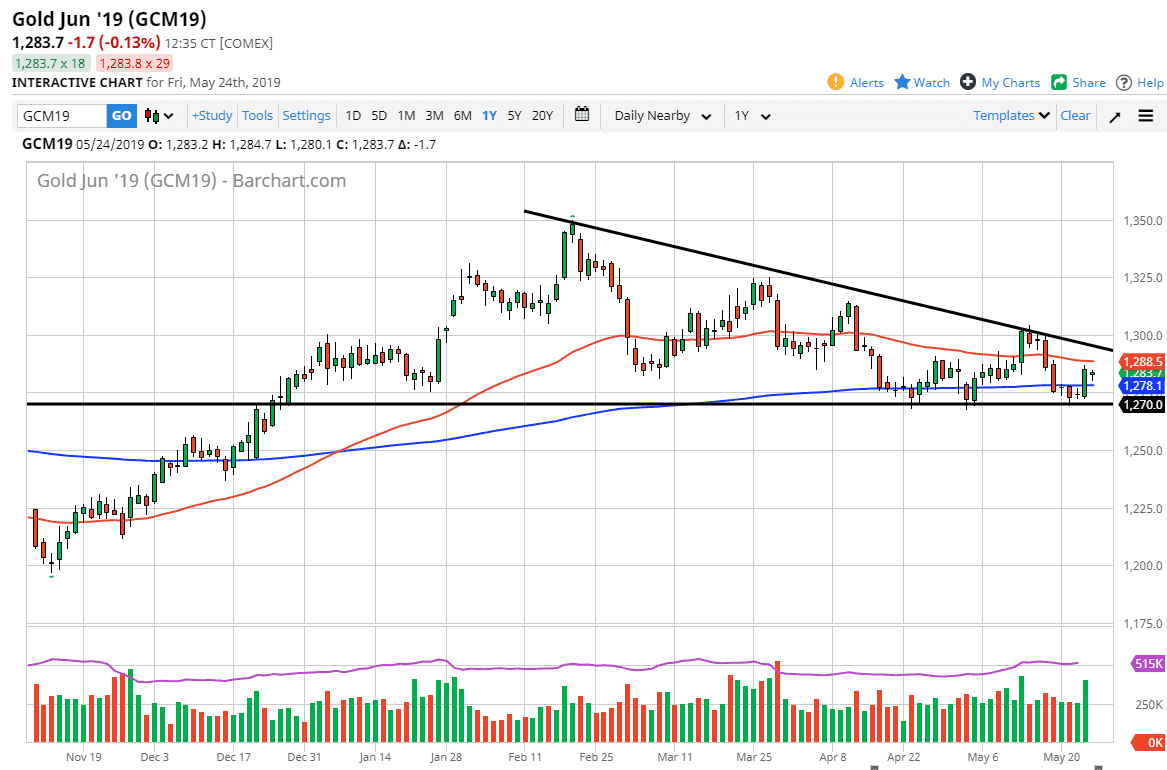
Task: Open the Templates dropdown
Action: tap(1012, 116)
